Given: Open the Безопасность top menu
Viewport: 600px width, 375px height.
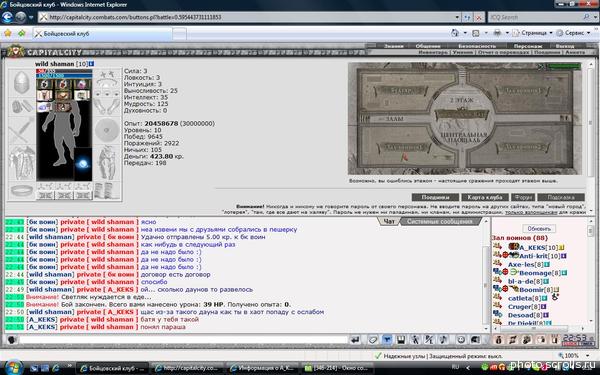Looking at the screenshot, I should (x=477, y=46).
